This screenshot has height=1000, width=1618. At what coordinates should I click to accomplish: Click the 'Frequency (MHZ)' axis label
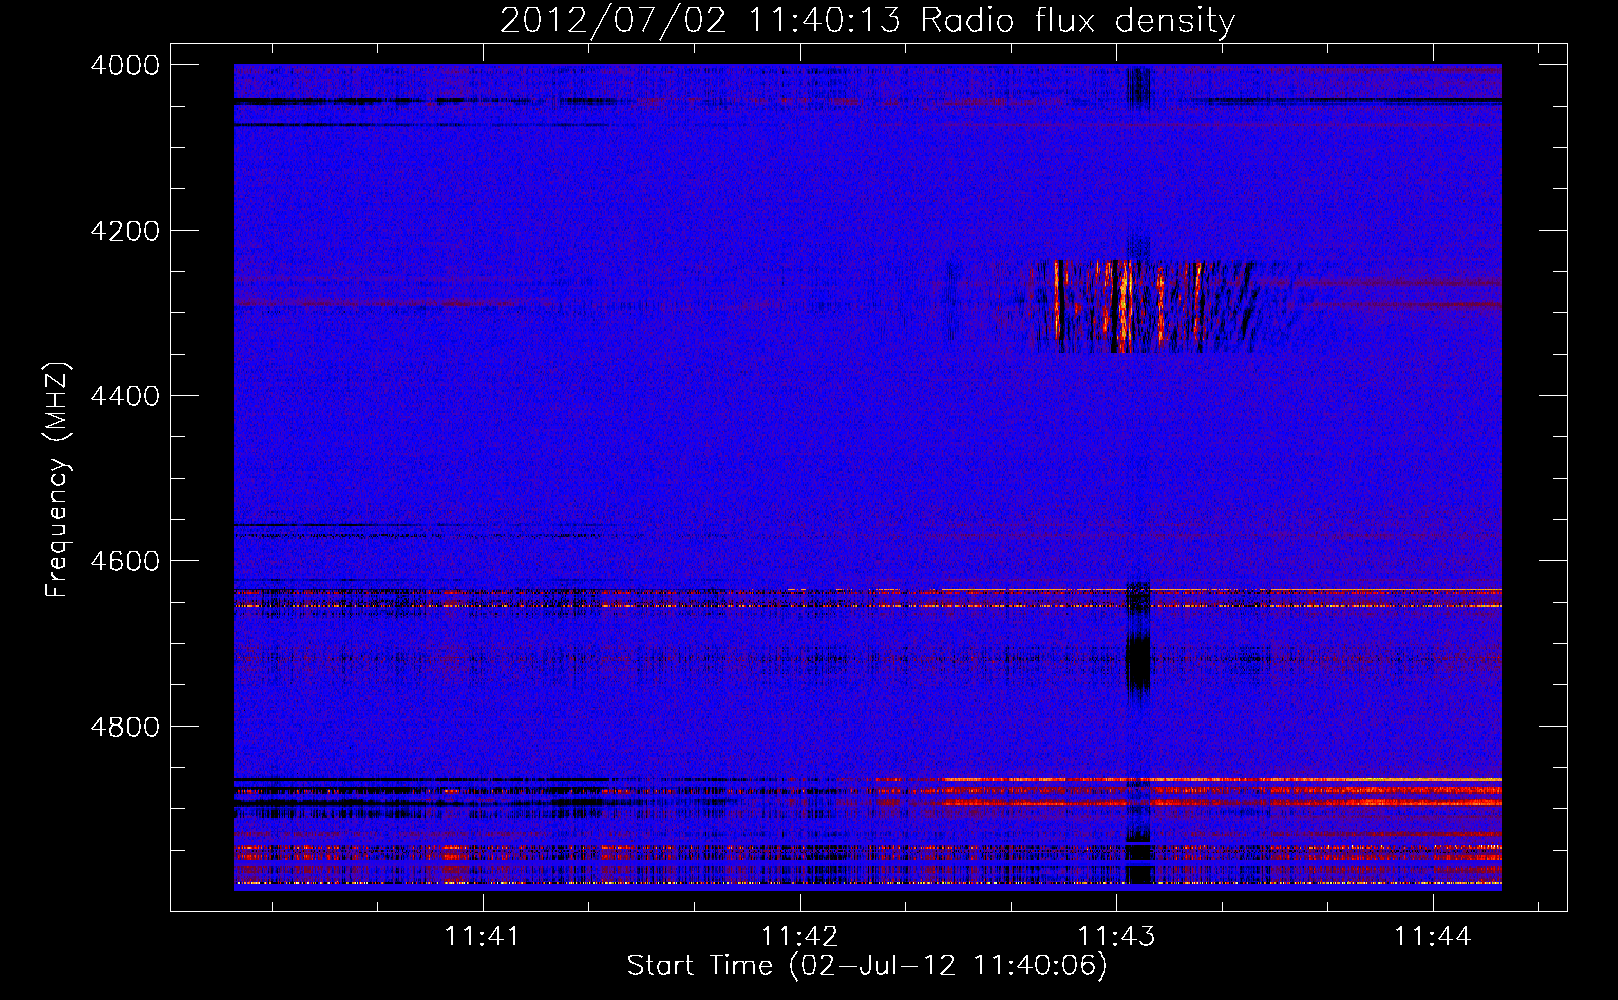[x=58, y=480]
